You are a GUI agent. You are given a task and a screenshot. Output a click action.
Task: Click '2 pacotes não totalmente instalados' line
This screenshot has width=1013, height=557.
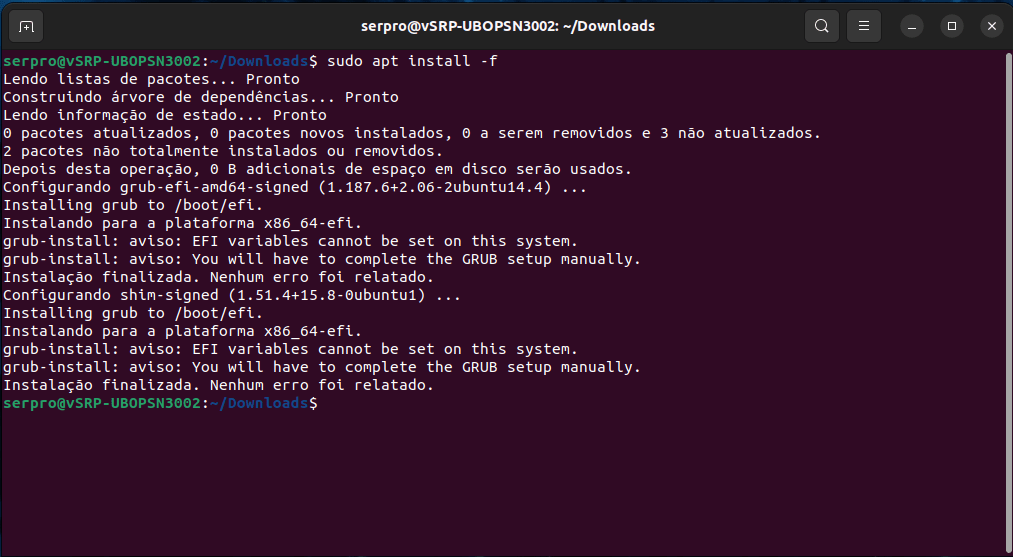coord(223,151)
